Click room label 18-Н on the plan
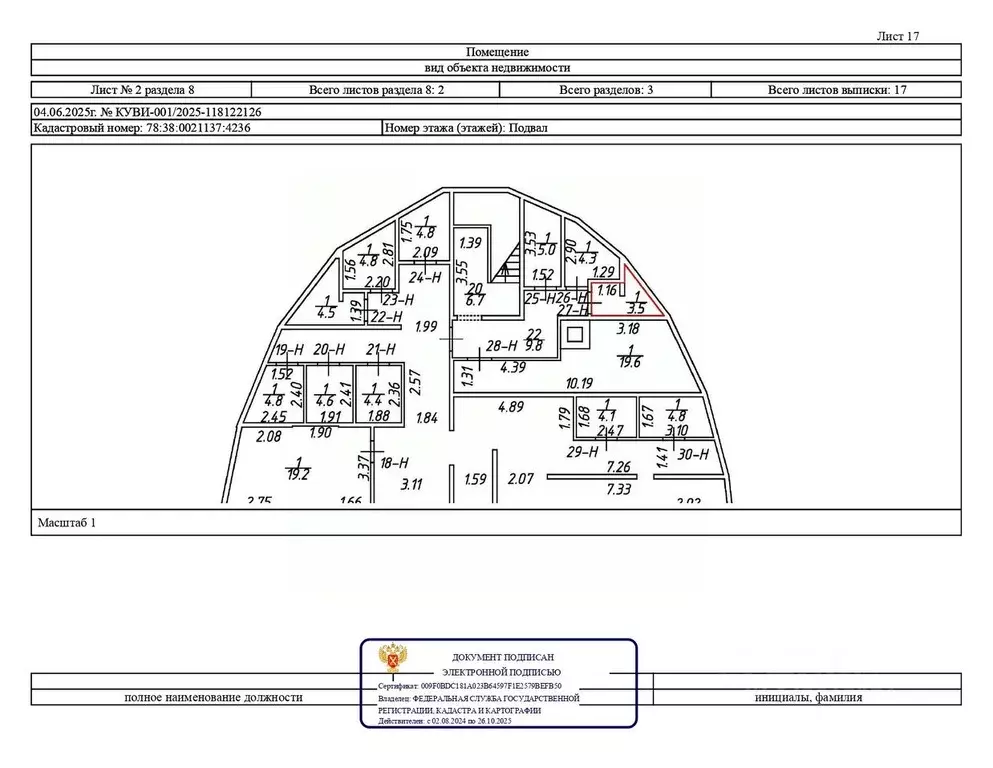The height and width of the screenshot is (768, 993). click(395, 461)
